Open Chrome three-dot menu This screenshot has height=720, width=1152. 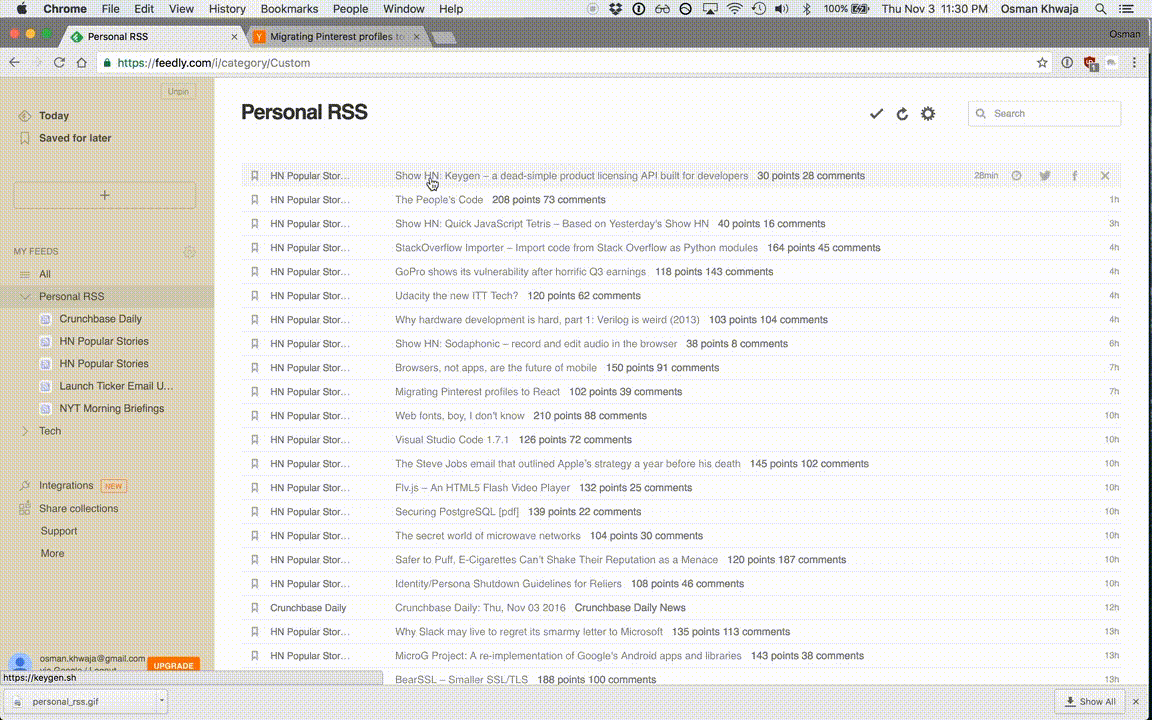[1134, 63]
